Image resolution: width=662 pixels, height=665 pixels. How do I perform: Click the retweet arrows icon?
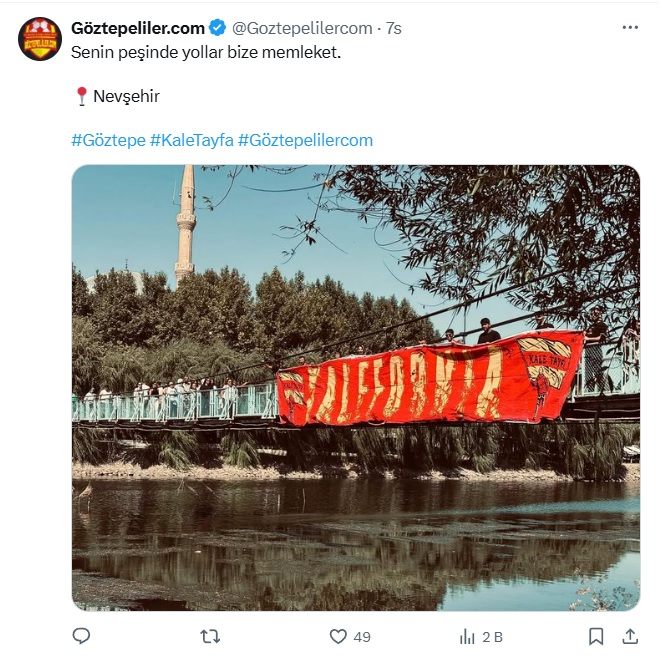(210, 636)
